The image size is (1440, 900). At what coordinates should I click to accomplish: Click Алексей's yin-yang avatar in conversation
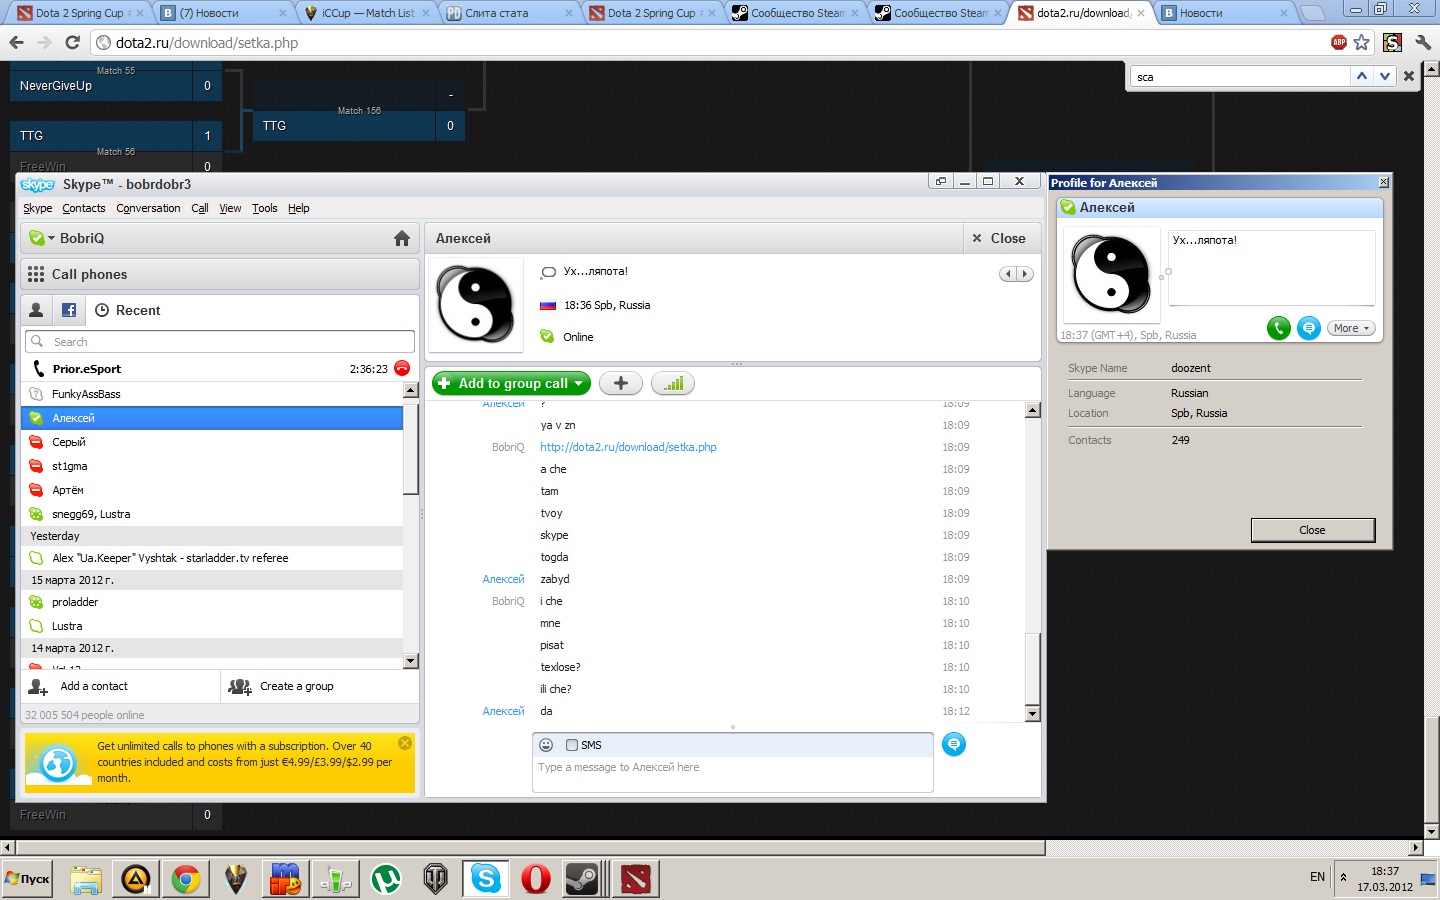(x=476, y=304)
